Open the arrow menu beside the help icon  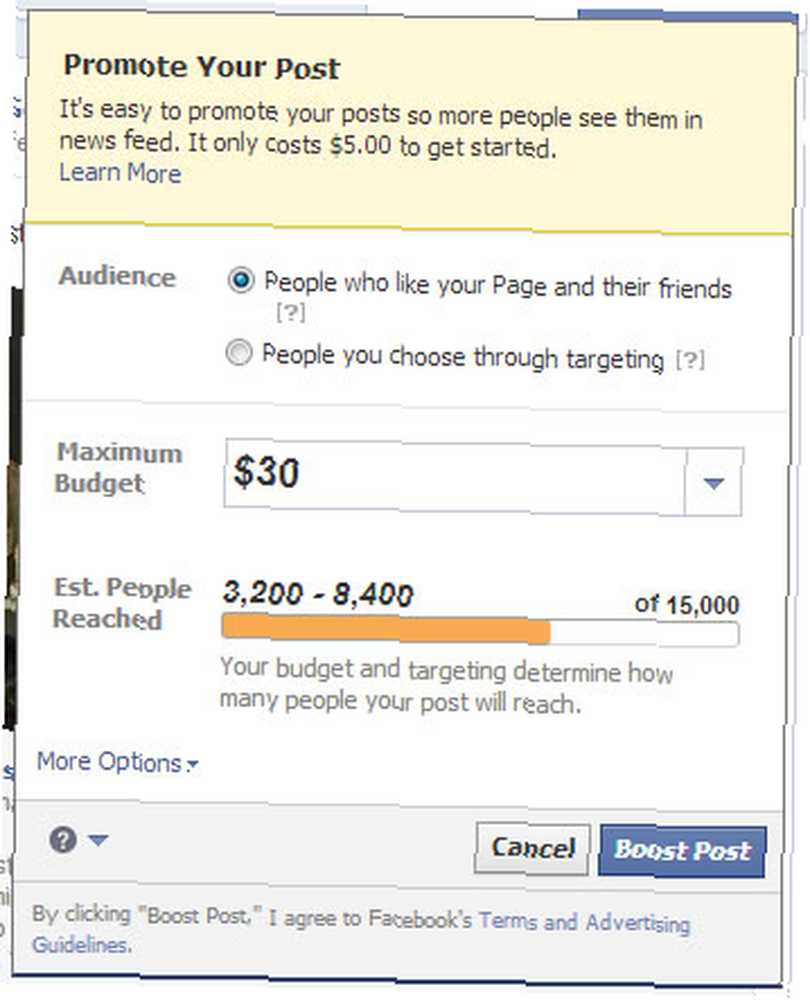click(x=98, y=840)
